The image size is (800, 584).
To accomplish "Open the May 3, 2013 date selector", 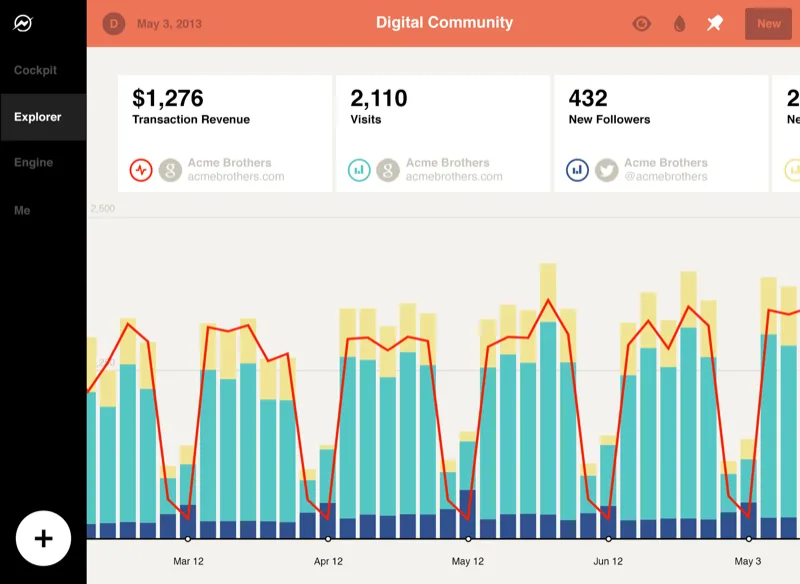I will point(169,24).
